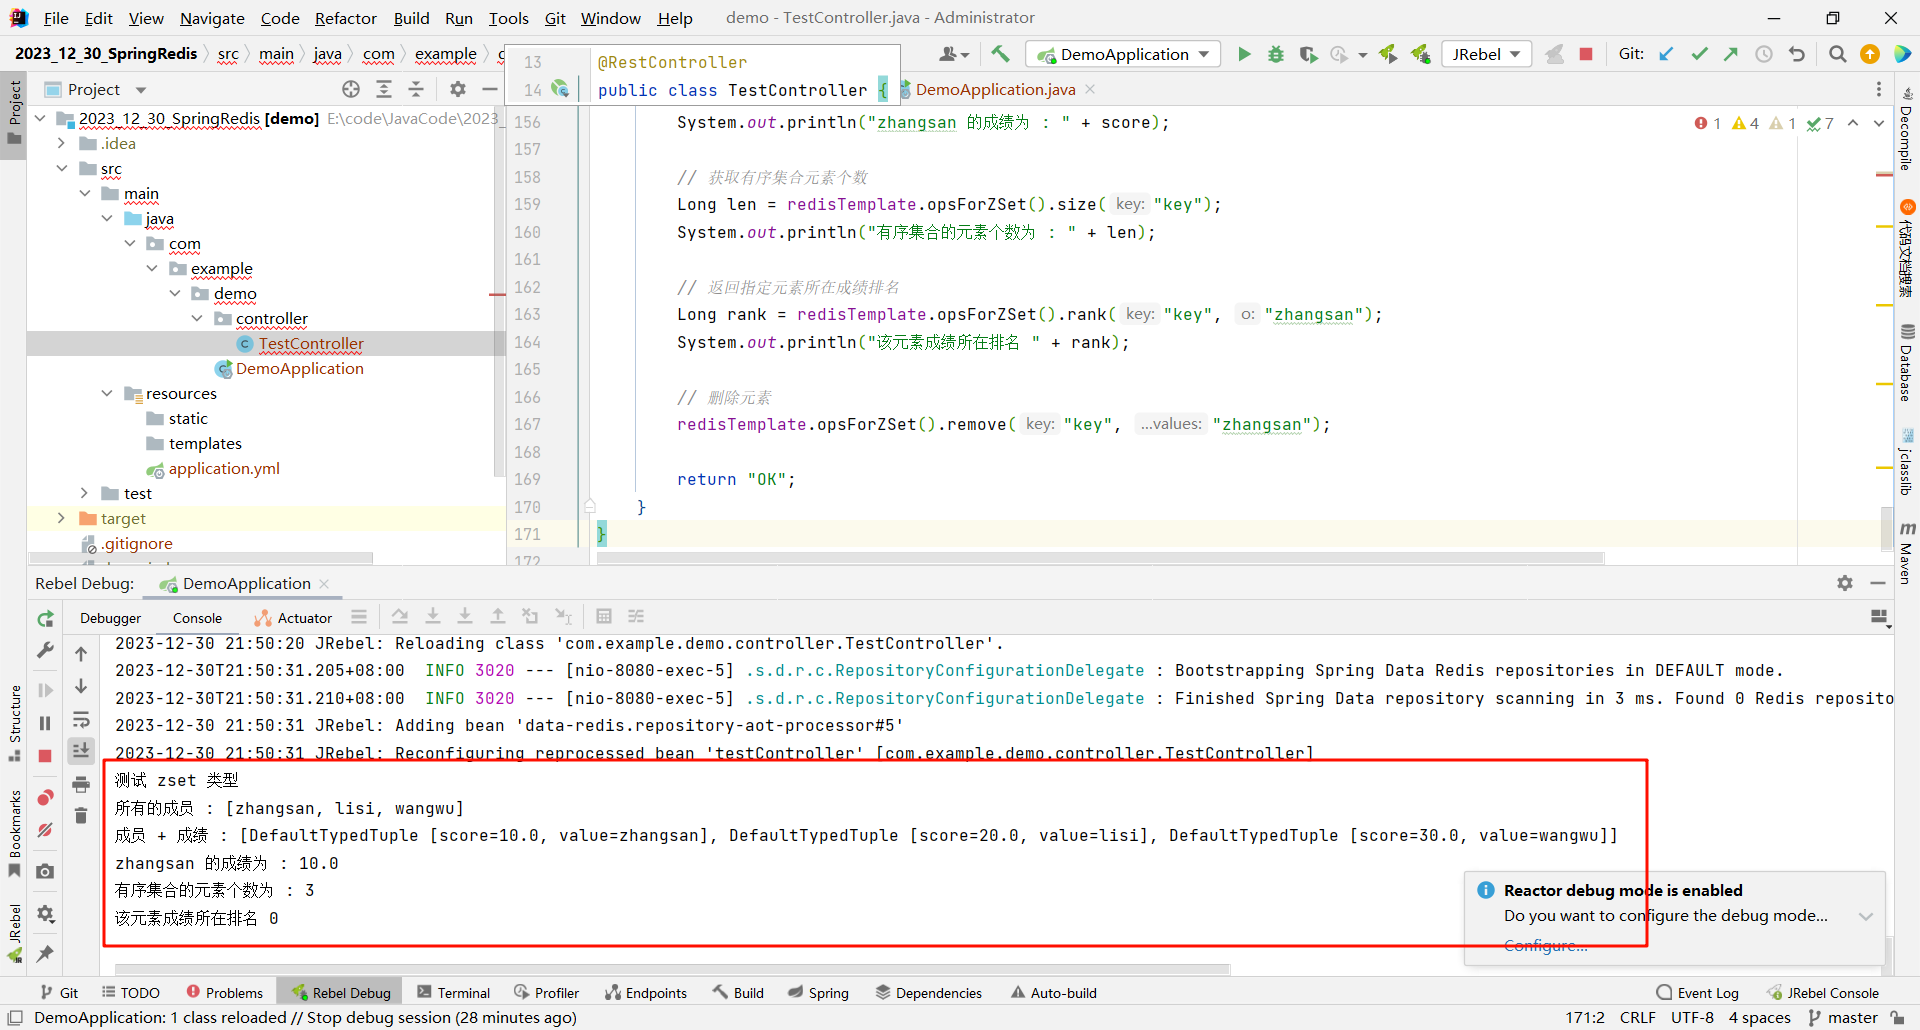The image size is (1920, 1030).
Task: Toggle soft-wrap in console
Action: point(81,720)
